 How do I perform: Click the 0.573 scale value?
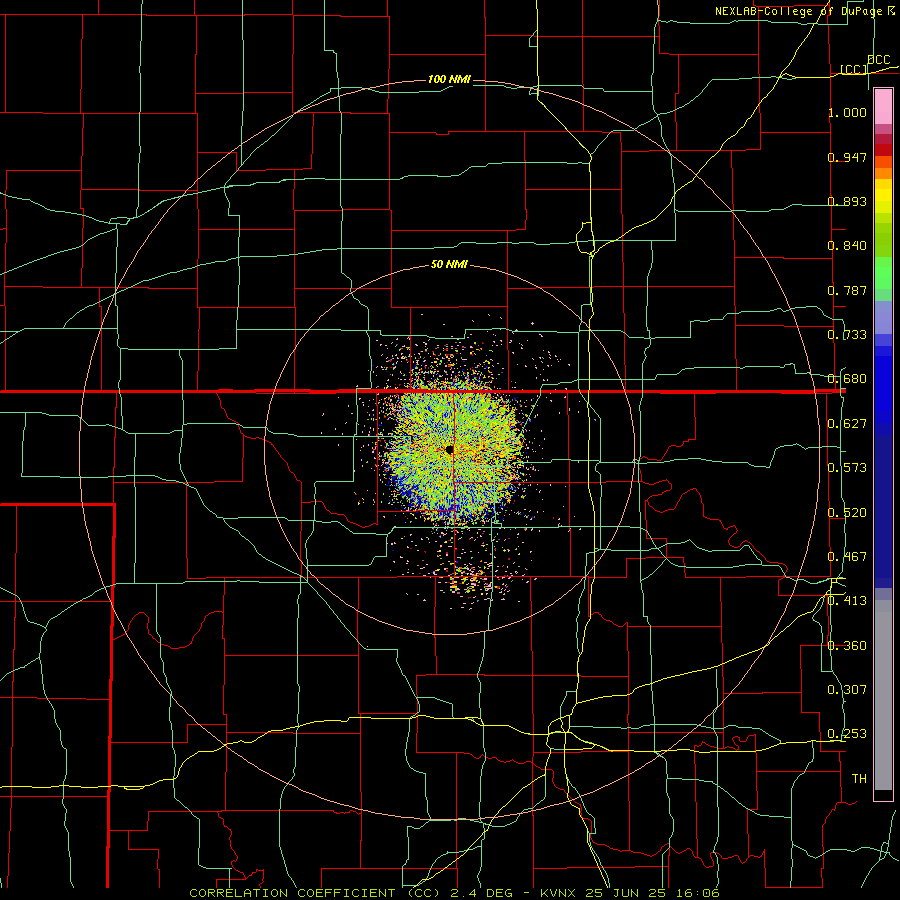847,468
